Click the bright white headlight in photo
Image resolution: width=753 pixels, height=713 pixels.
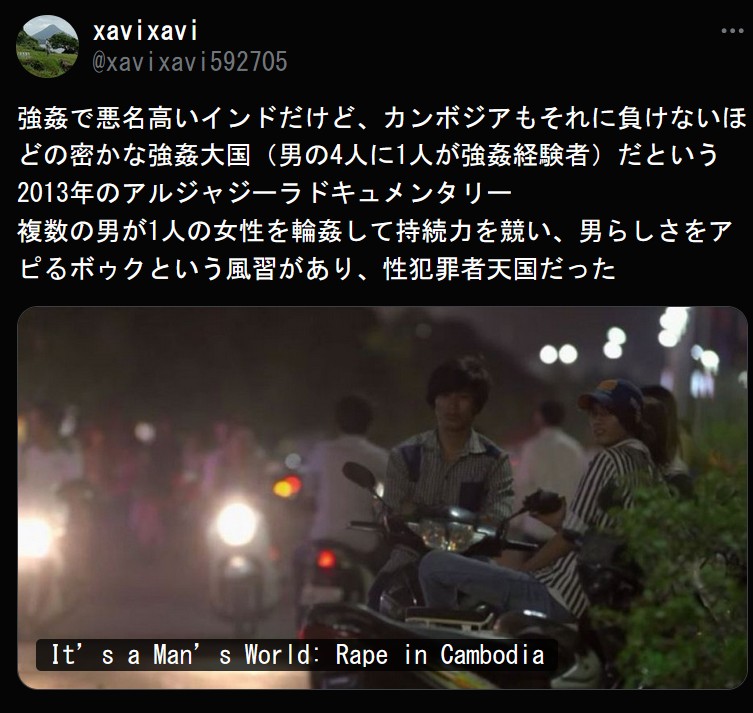[236, 524]
